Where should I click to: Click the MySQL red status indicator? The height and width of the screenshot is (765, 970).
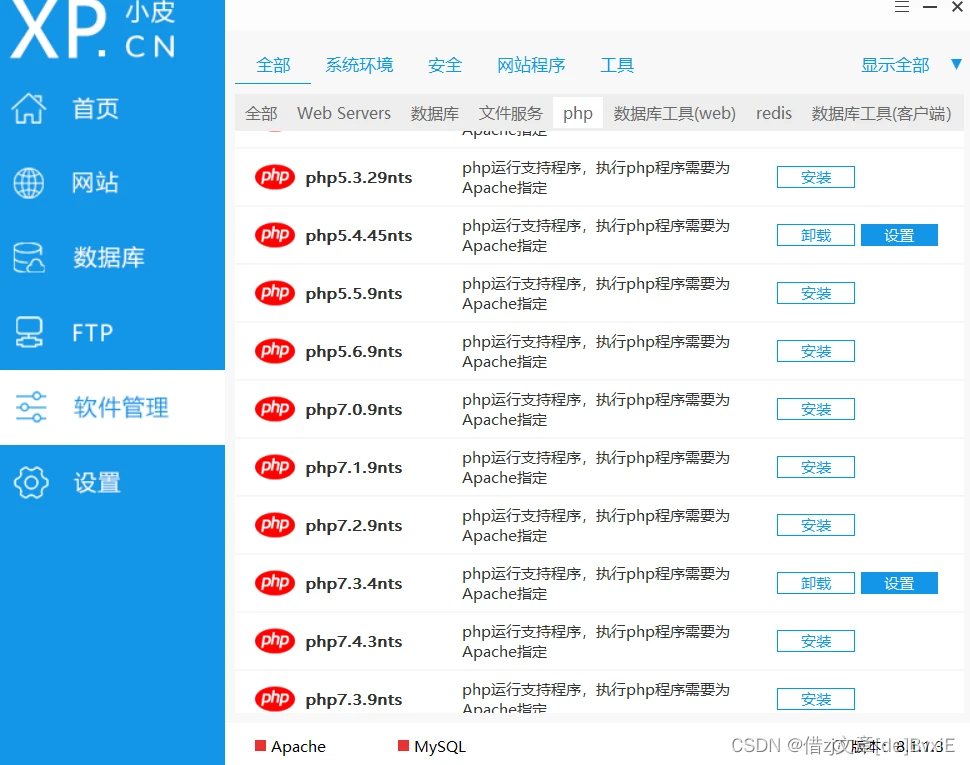pyautogui.click(x=403, y=746)
